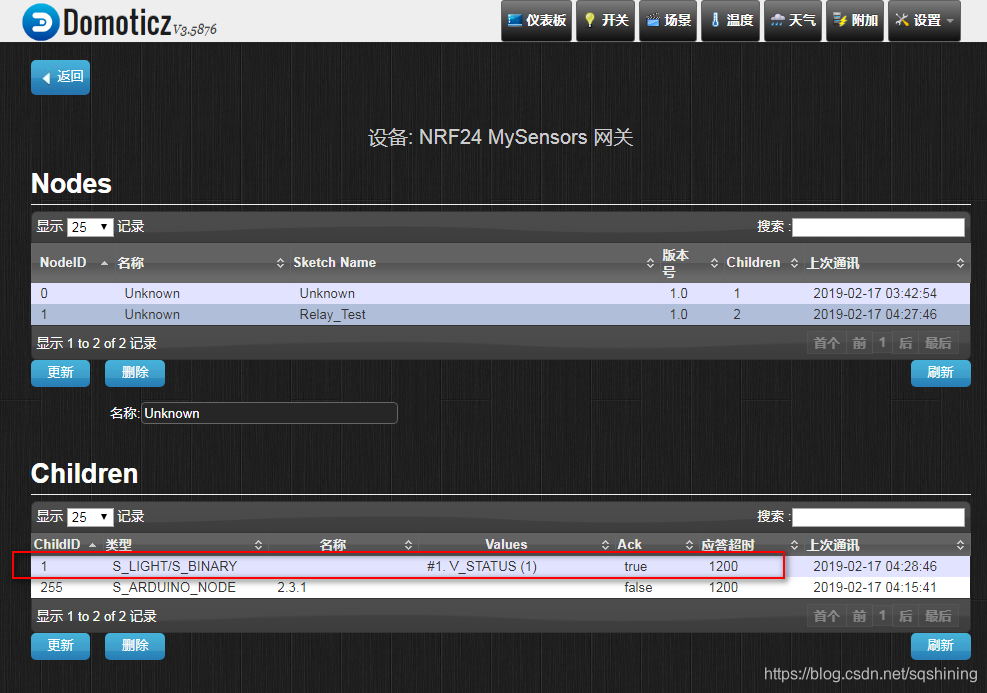
Task: Open the 附加 utility tab
Action: (x=855, y=20)
